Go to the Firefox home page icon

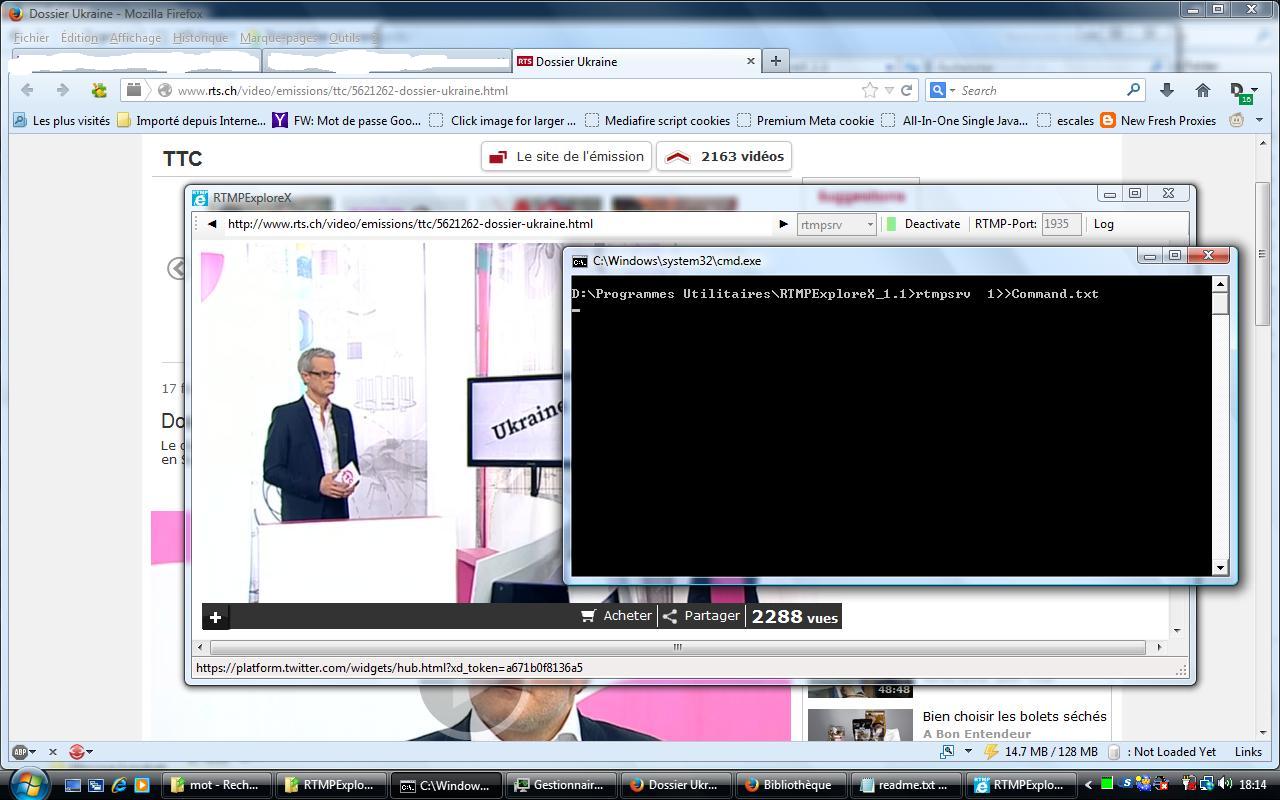click(1203, 90)
